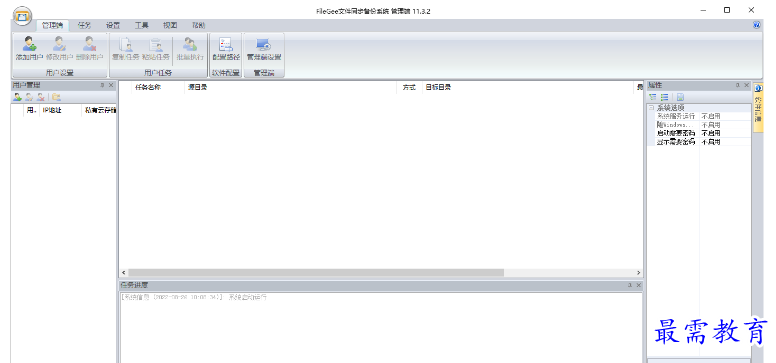This screenshot has height=363, width=776.
Task: Switch properties to categorized view icon
Action: [653, 97]
